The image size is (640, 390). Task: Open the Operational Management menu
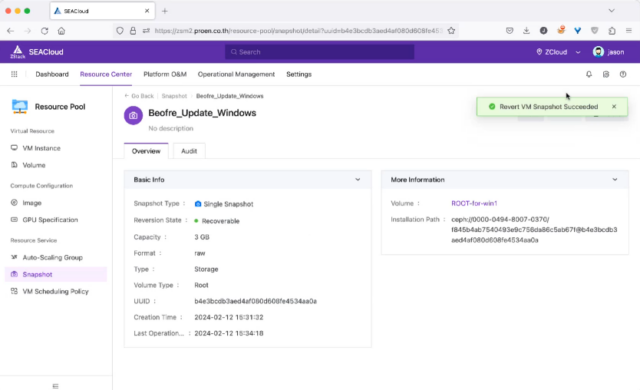click(x=236, y=74)
